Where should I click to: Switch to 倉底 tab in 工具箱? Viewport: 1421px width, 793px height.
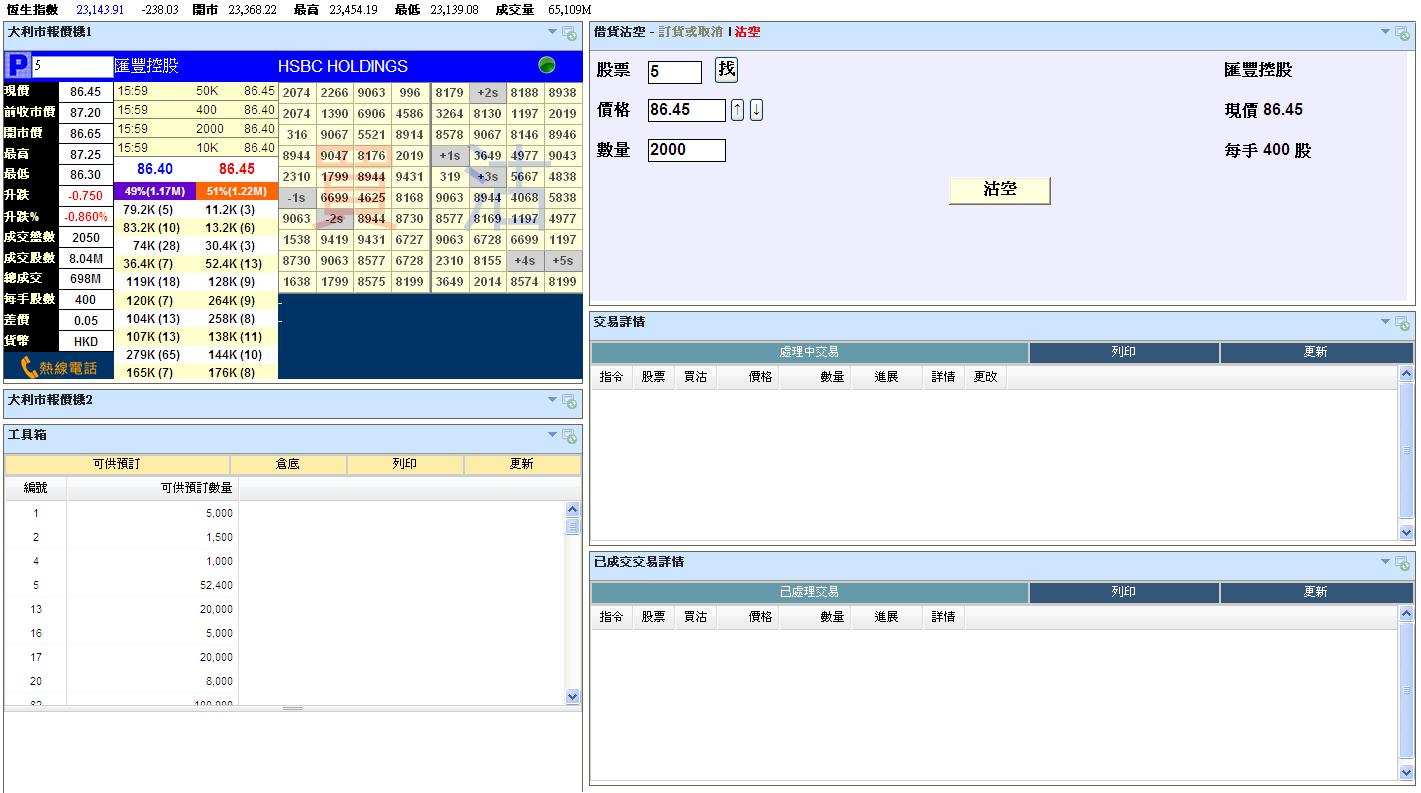pyautogui.click(x=288, y=465)
